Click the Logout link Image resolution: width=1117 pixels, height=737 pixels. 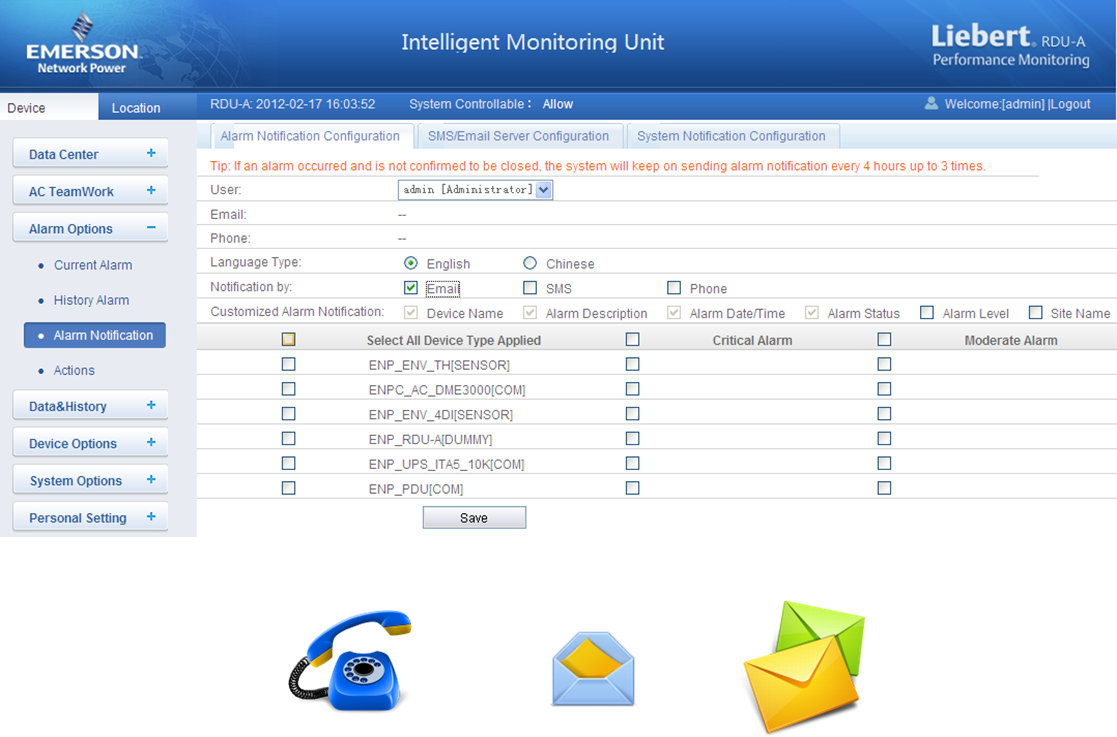[1070, 104]
